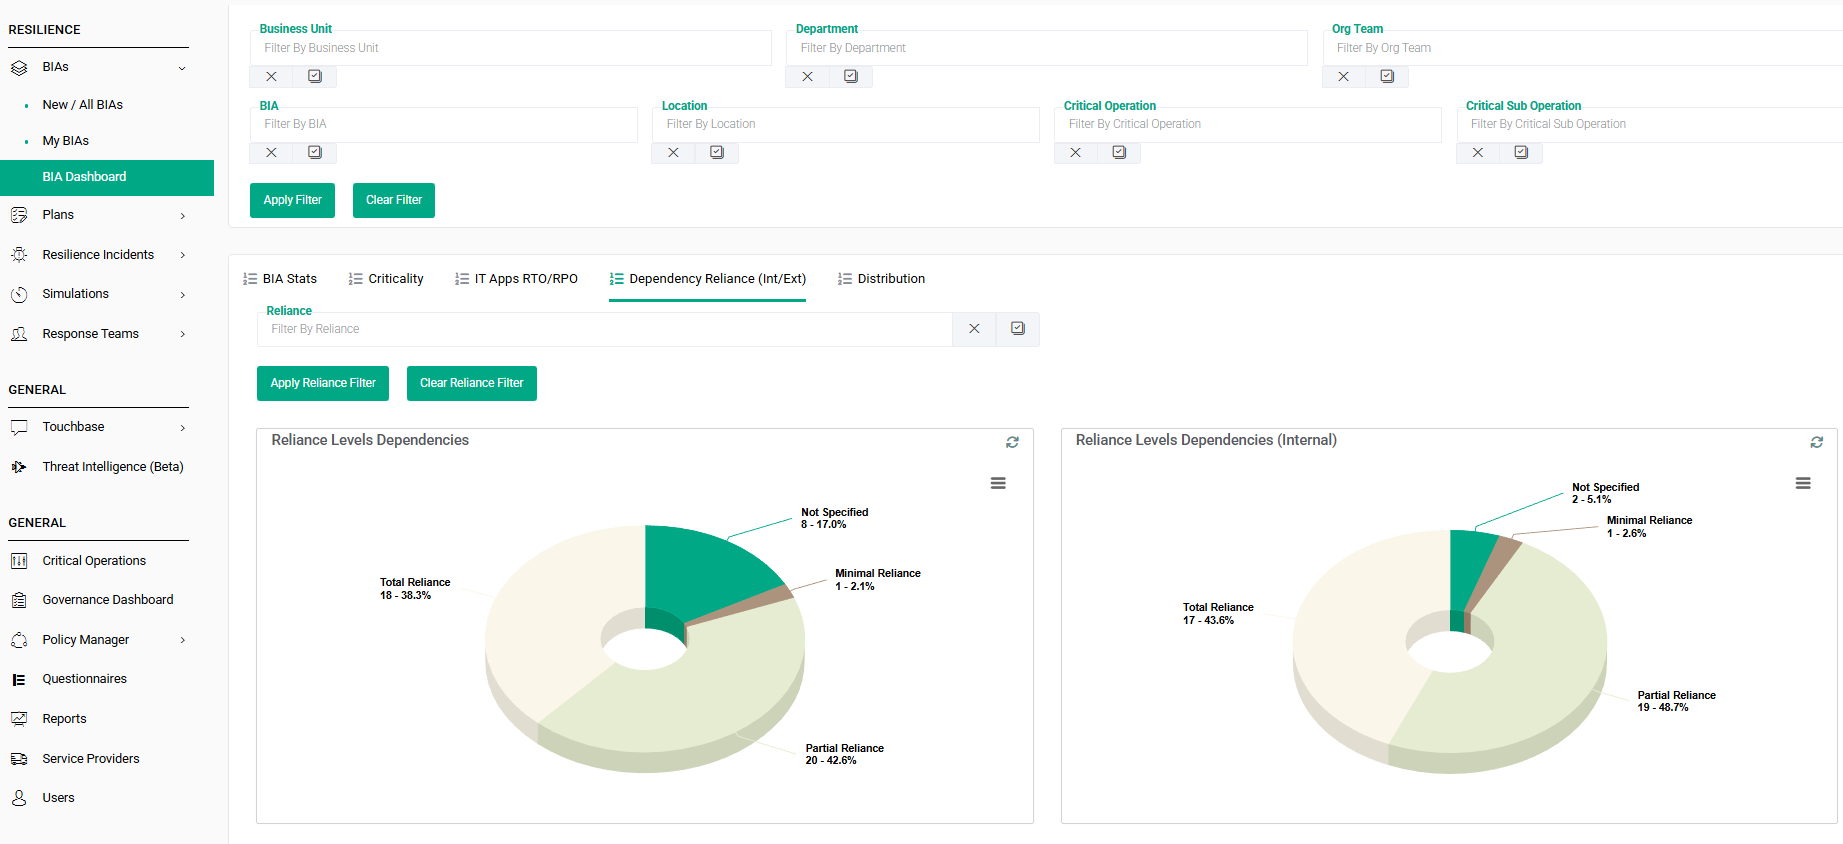Screen dimensions: 1843x844
Task: Expand the Policy Manager submenu arrow
Action: (x=182, y=640)
